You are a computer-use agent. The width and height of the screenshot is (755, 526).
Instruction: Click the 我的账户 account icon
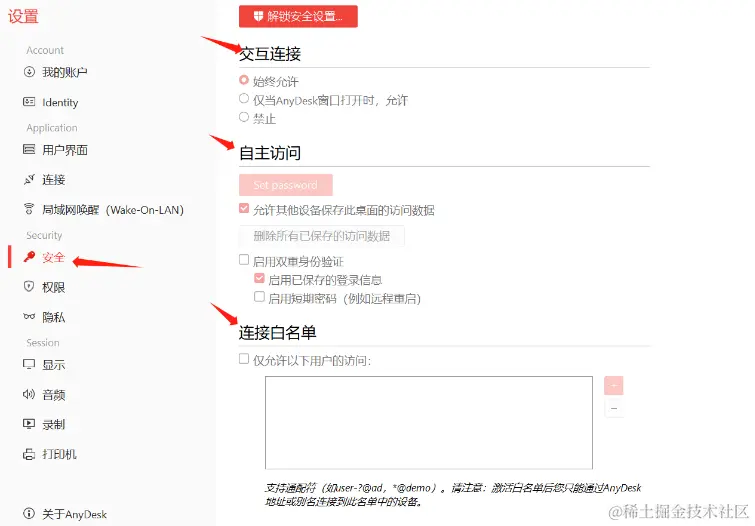point(29,72)
